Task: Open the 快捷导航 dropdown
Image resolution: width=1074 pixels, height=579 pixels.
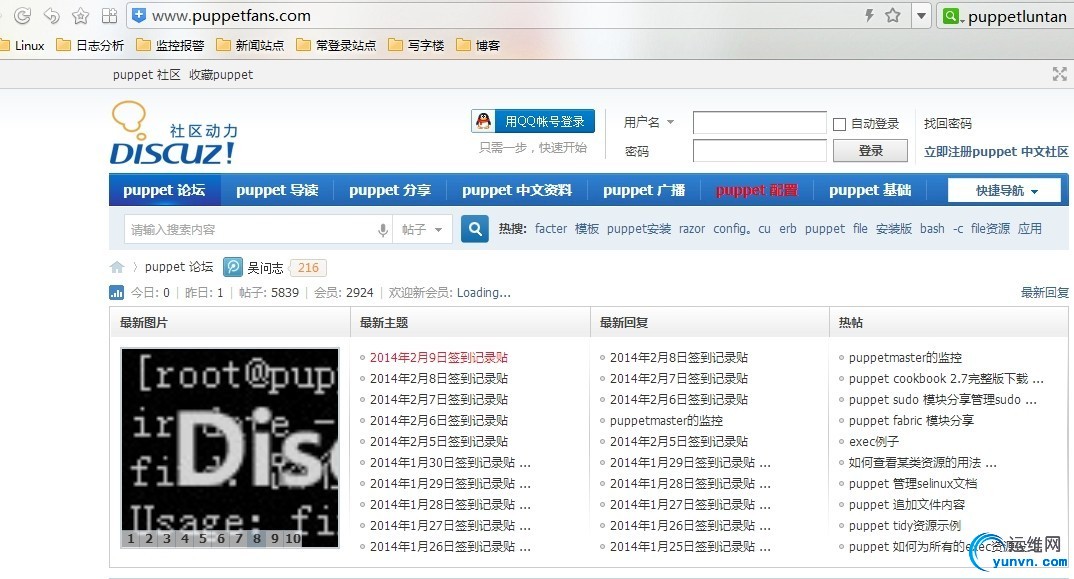Action: point(1005,190)
